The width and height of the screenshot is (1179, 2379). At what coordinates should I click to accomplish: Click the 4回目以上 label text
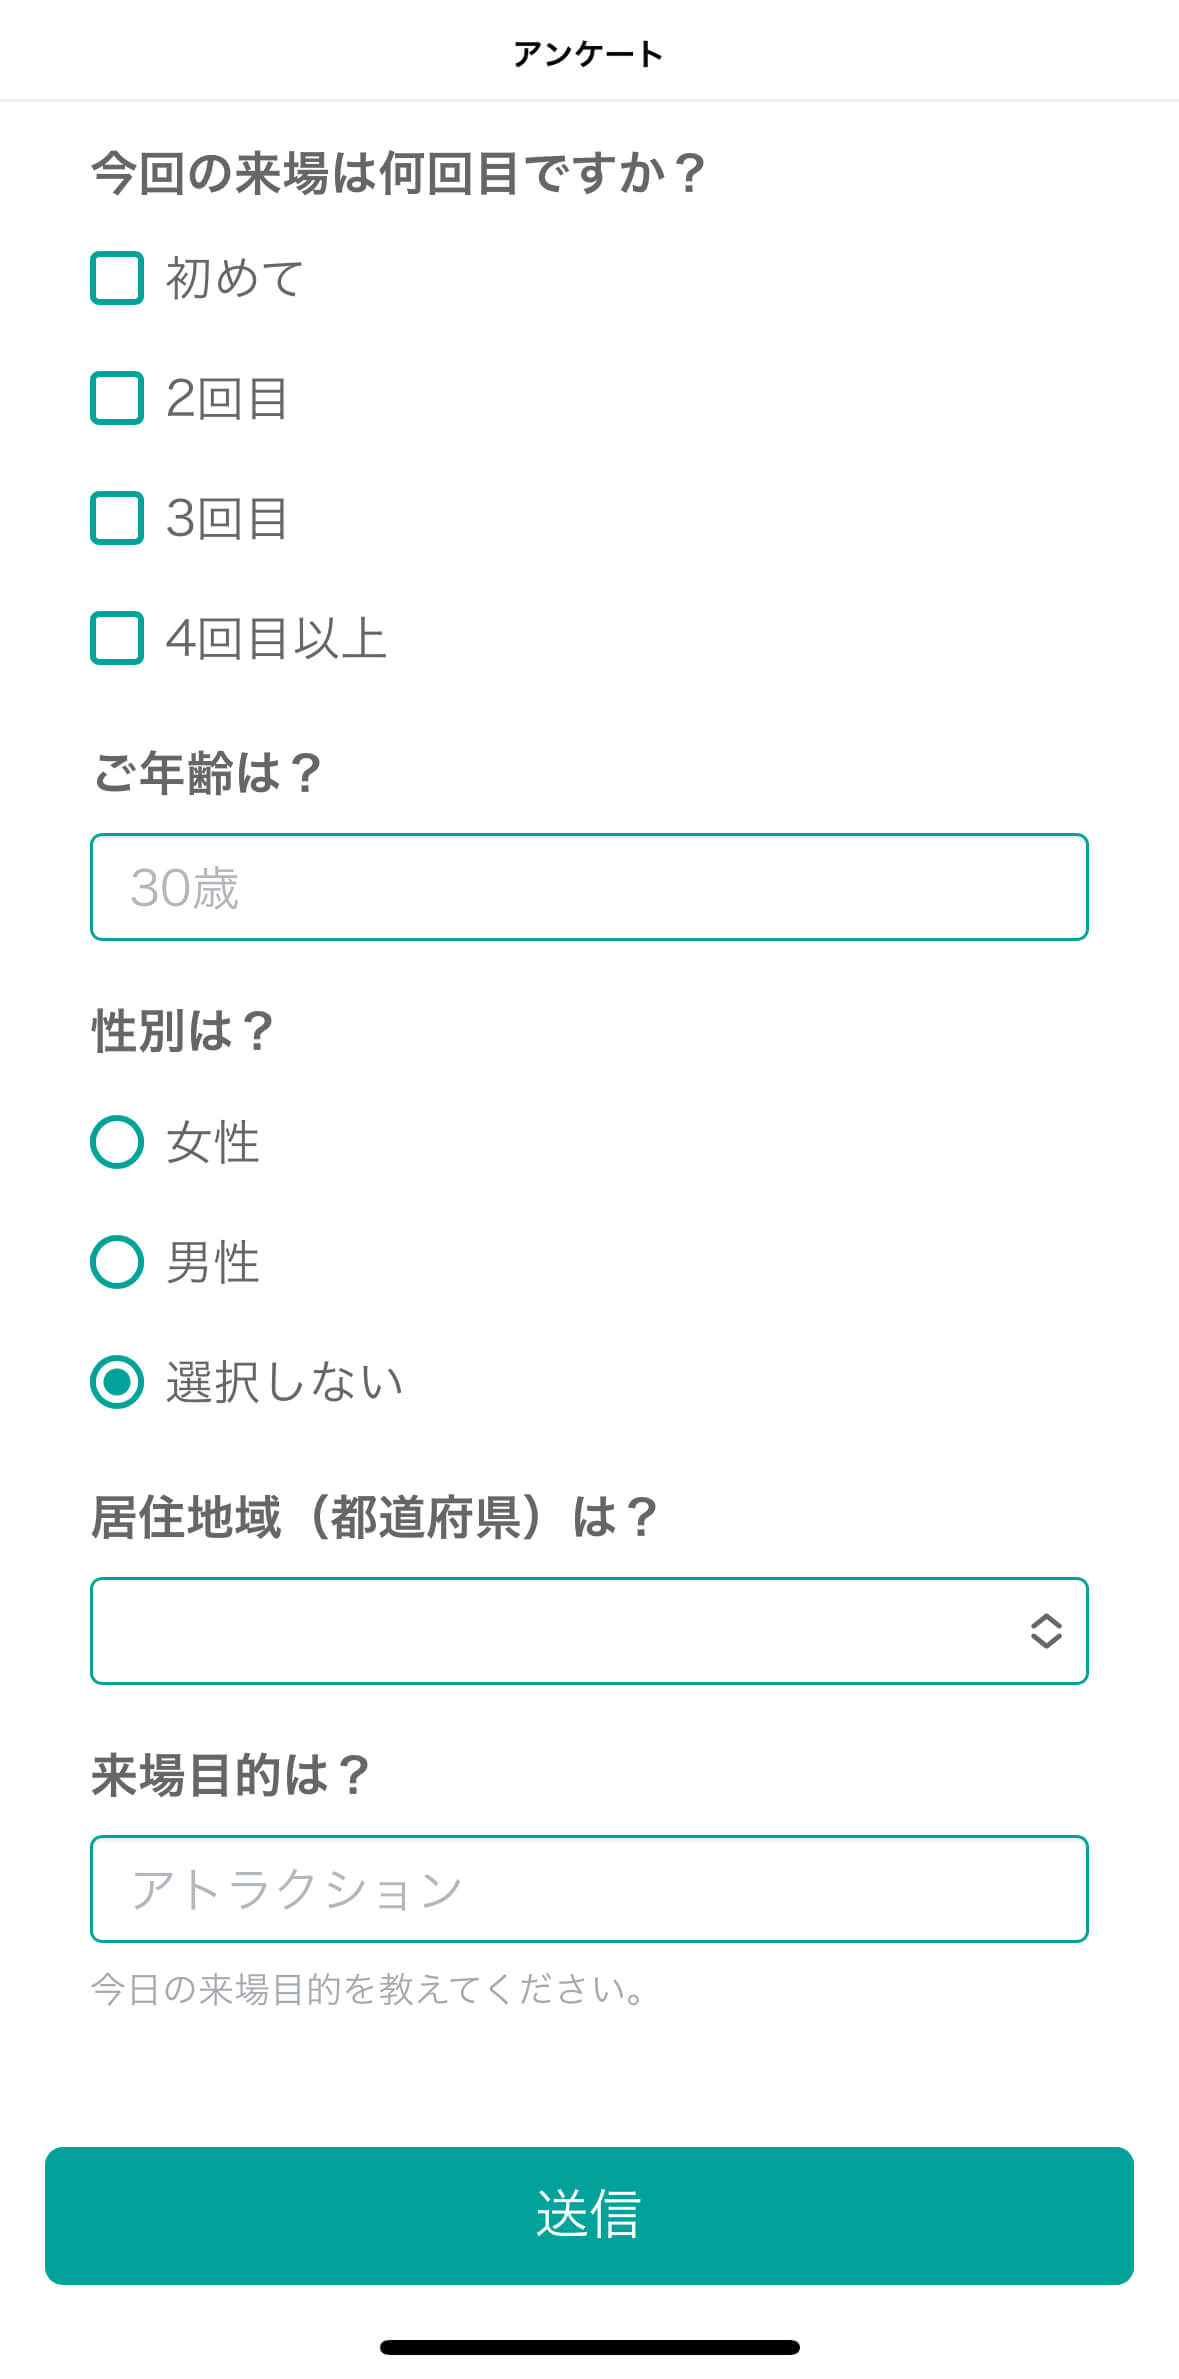click(x=276, y=638)
